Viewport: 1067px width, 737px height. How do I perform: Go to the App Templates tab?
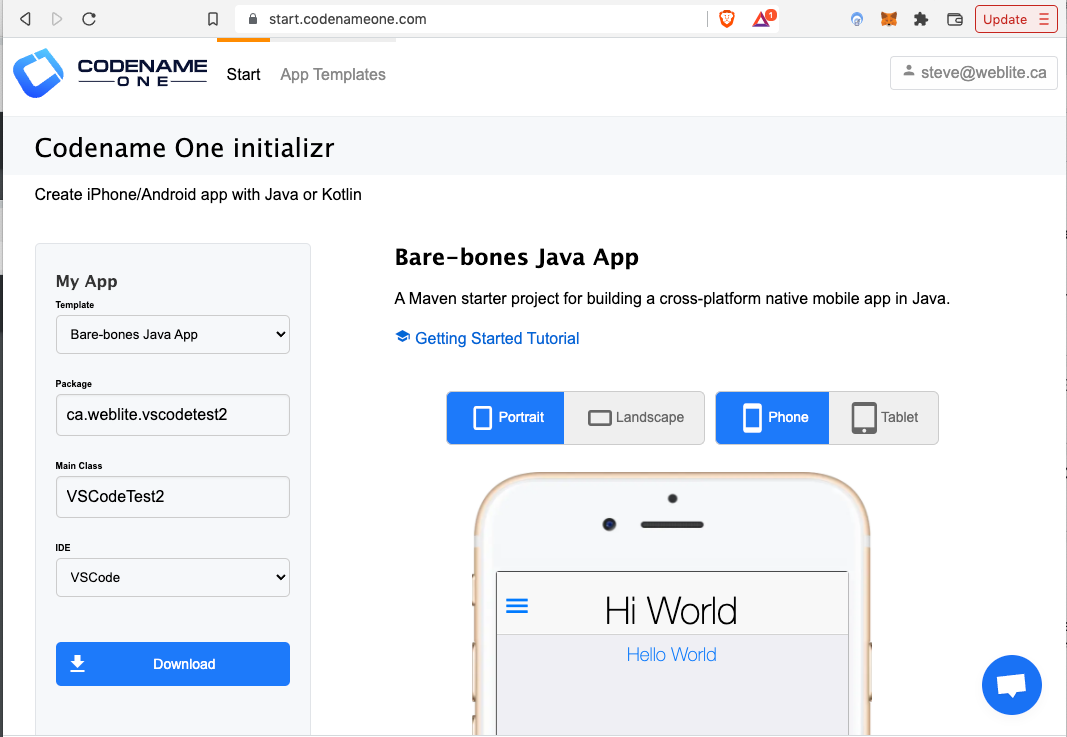click(x=333, y=75)
